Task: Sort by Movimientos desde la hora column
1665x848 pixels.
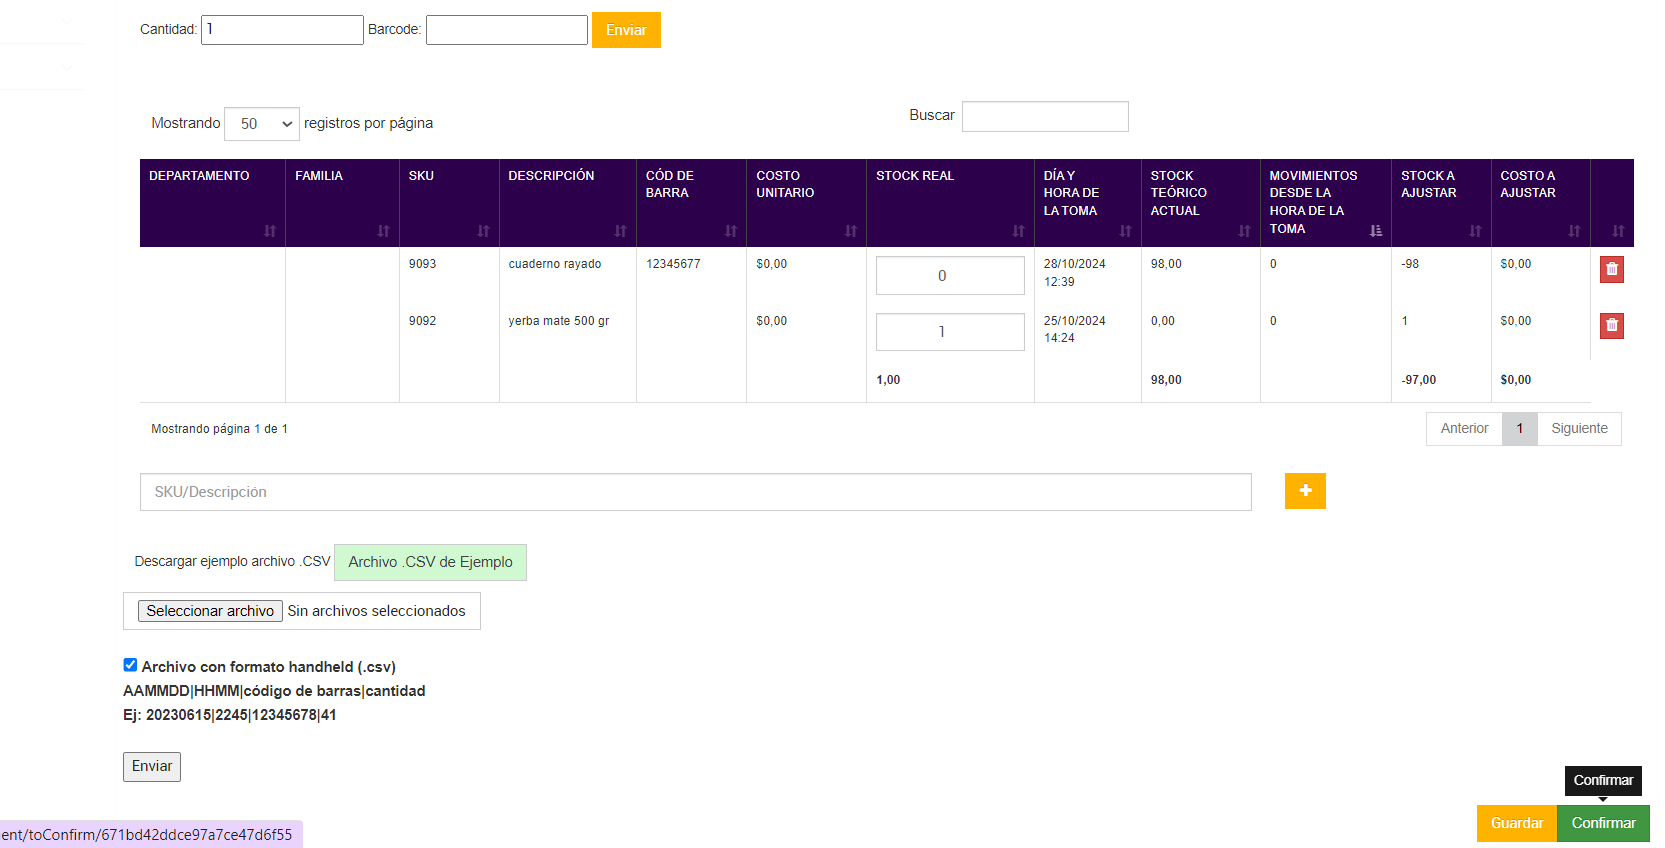Action: pyautogui.click(x=1375, y=231)
